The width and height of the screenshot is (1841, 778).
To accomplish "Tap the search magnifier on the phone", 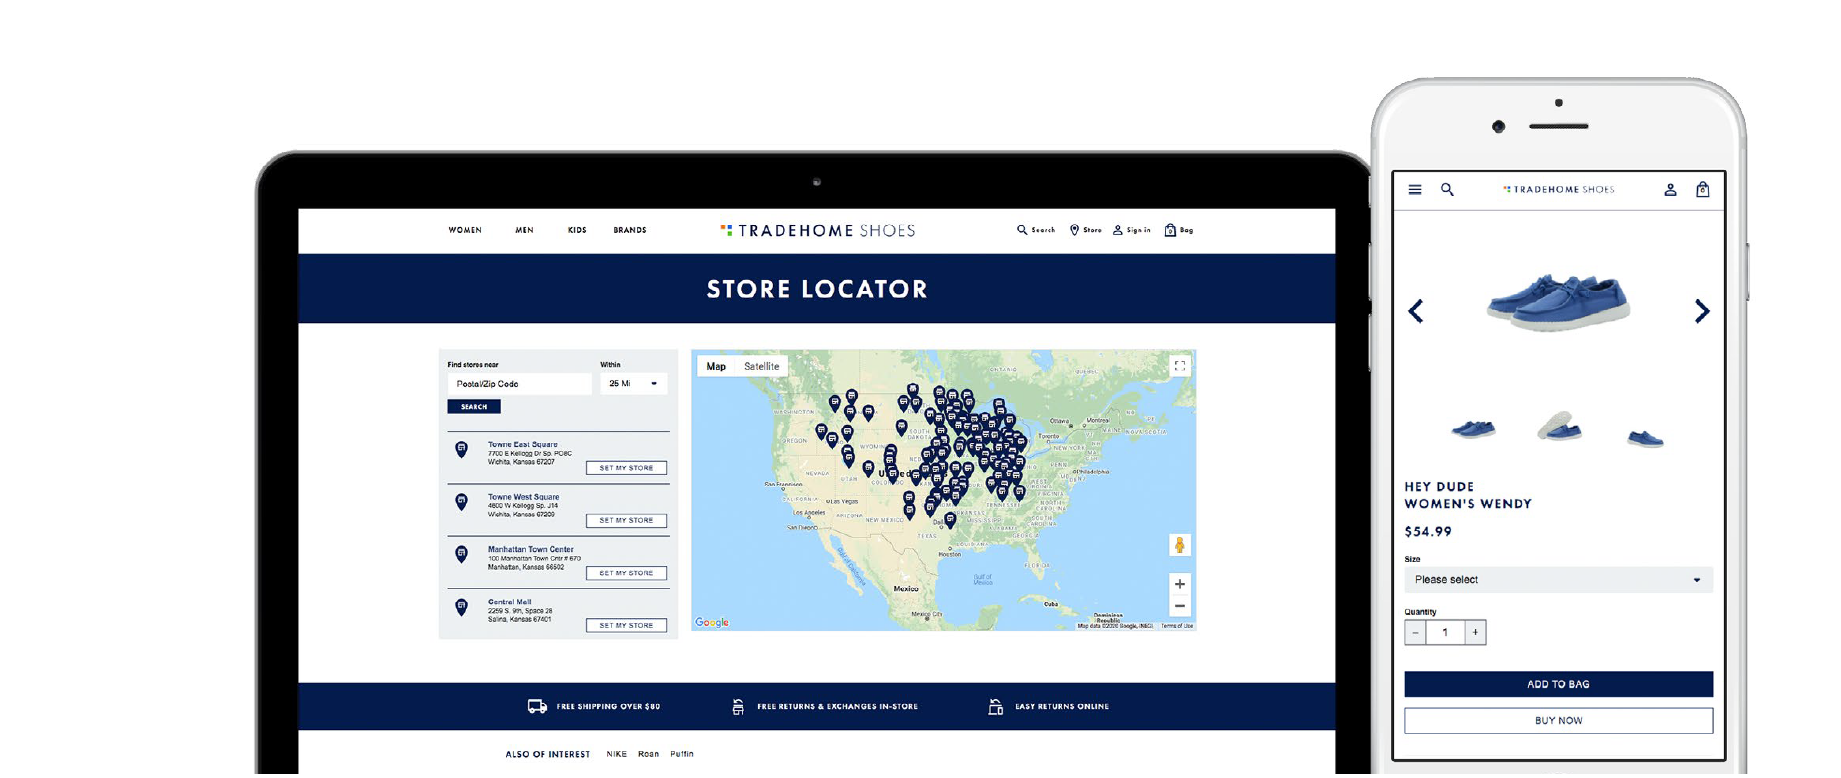I will 1447,189.
